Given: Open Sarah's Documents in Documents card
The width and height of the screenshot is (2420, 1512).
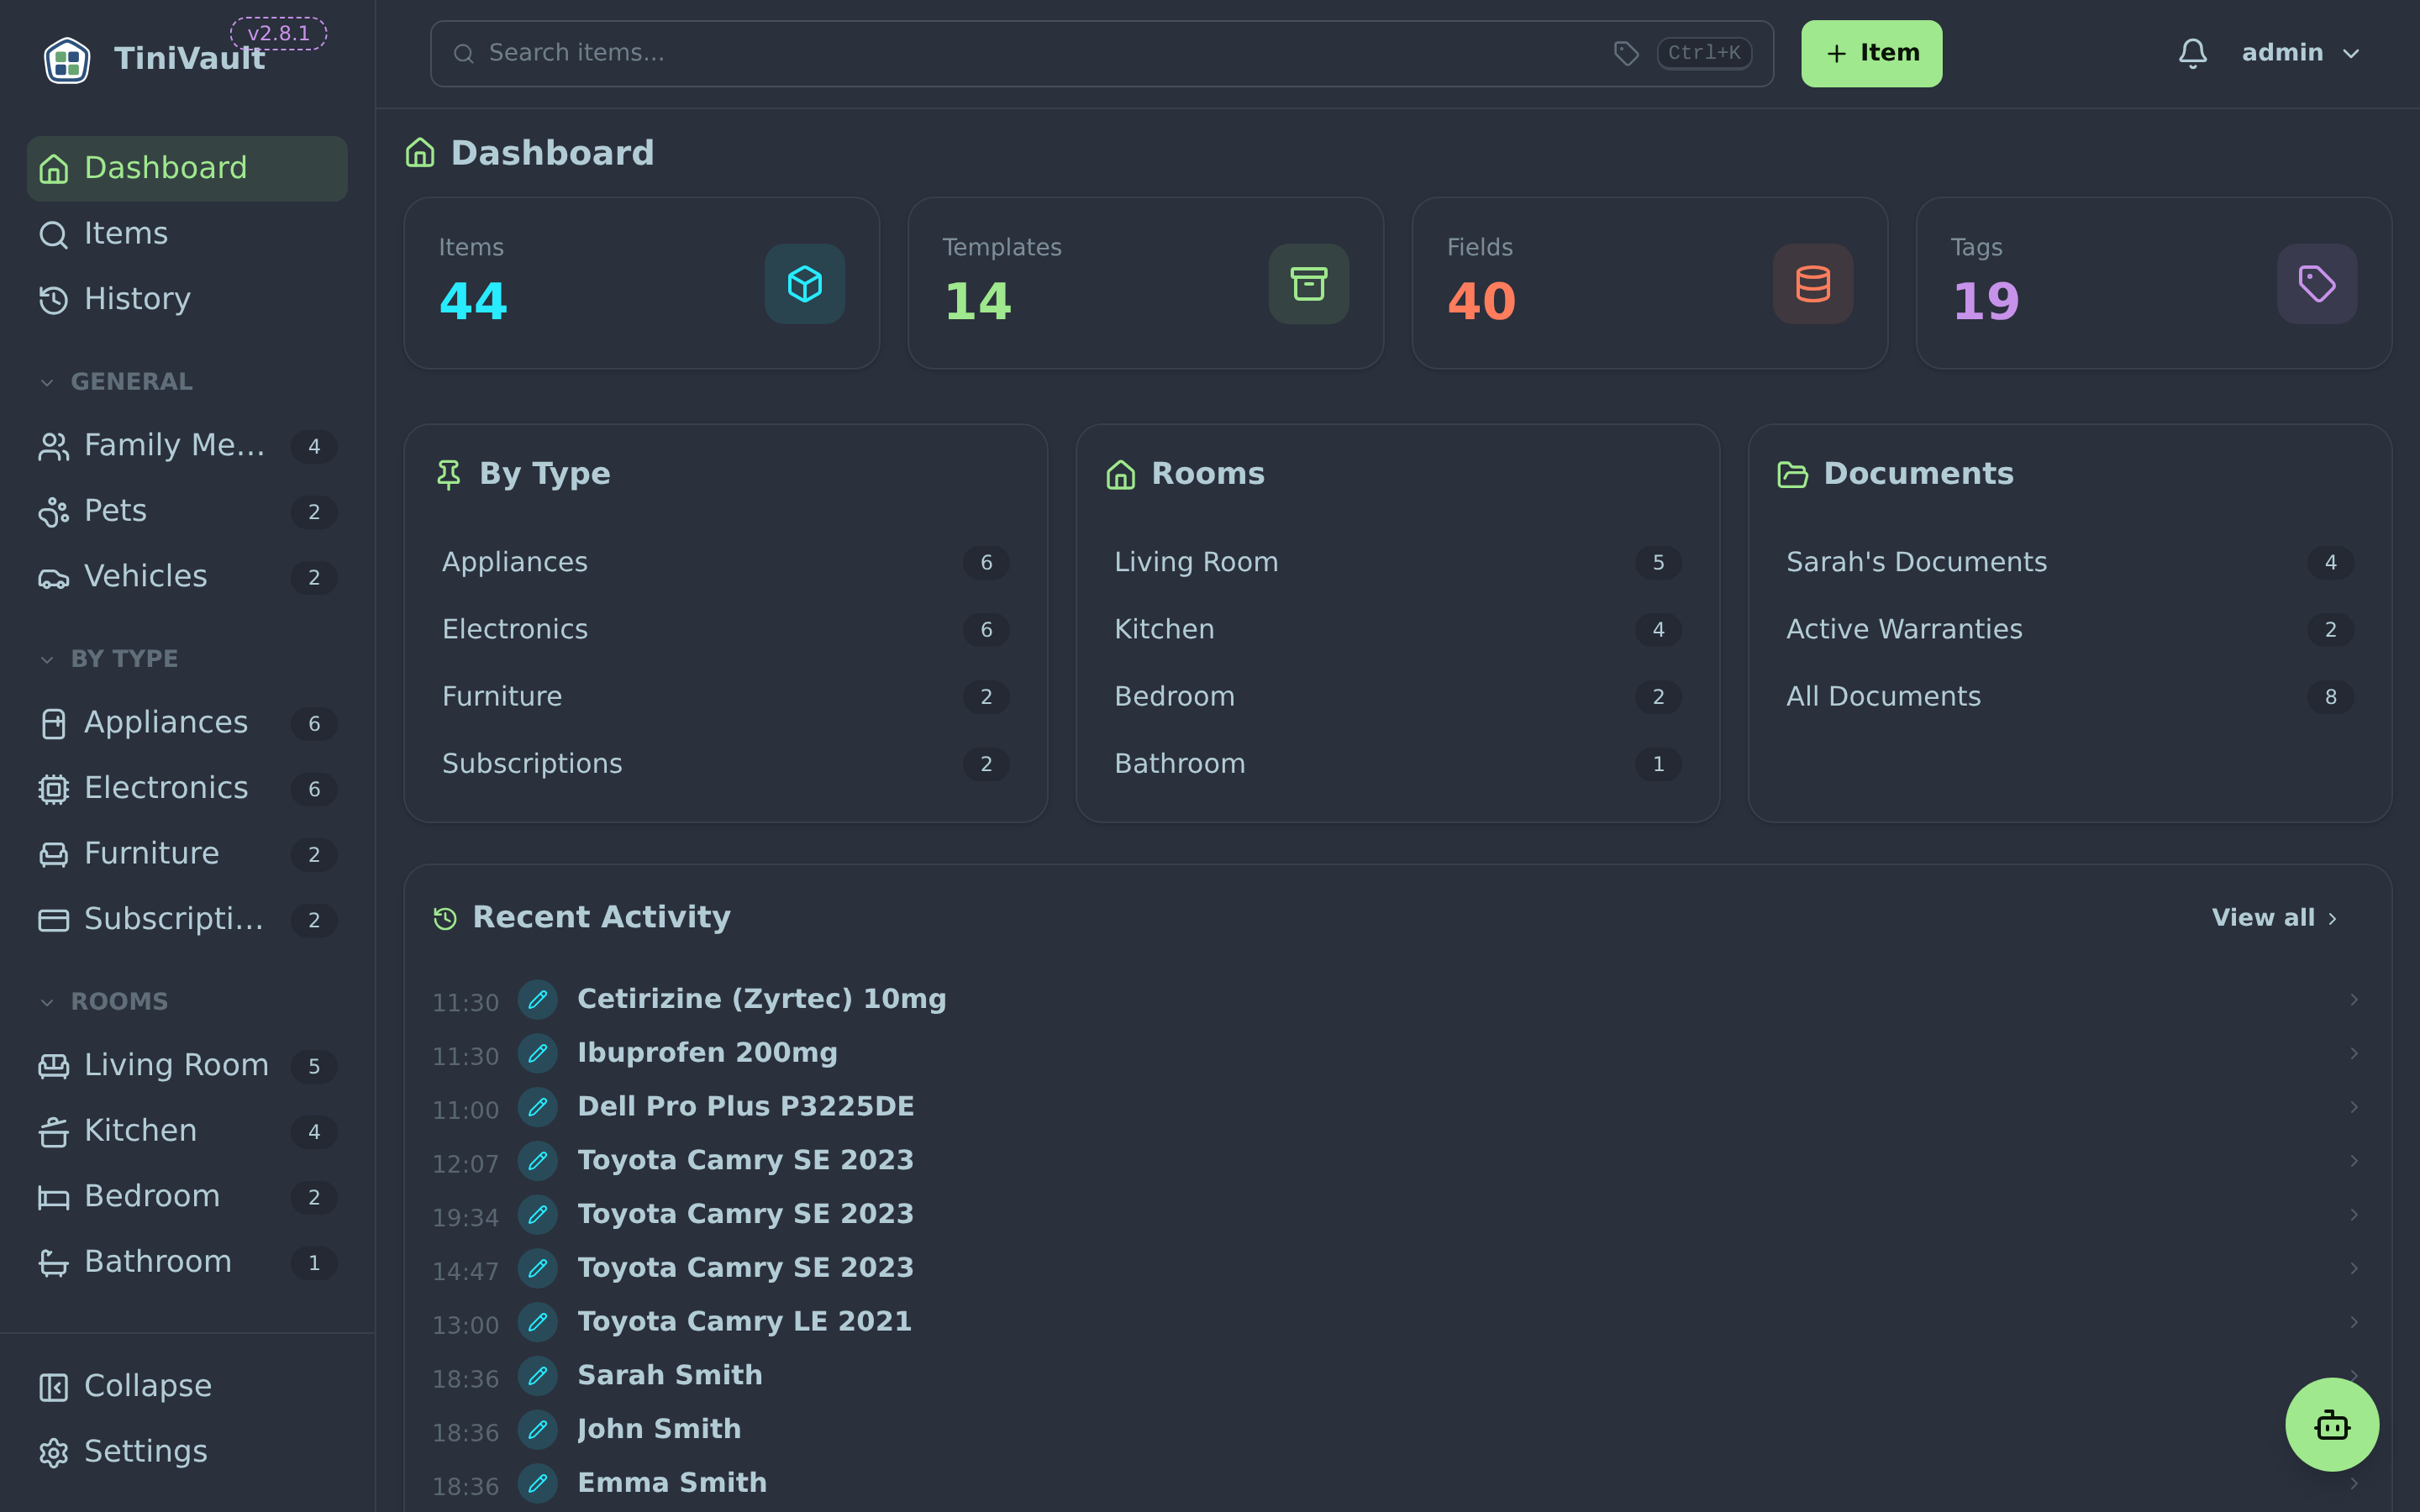Looking at the screenshot, I should (x=2069, y=563).
